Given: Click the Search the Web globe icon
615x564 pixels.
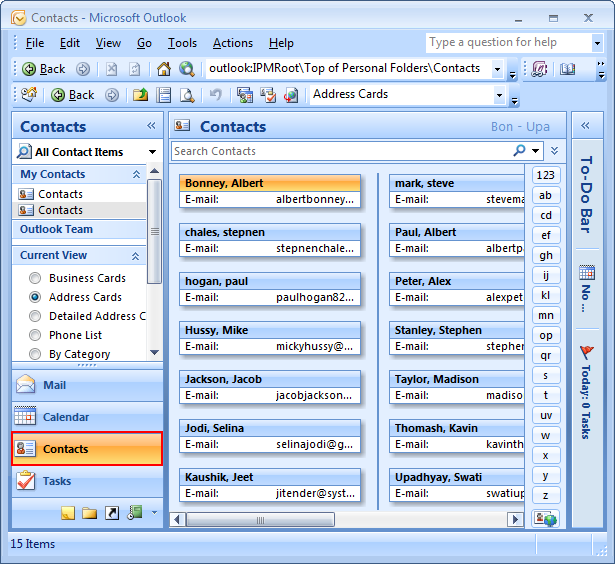Looking at the screenshot, I should pos(187,69).
